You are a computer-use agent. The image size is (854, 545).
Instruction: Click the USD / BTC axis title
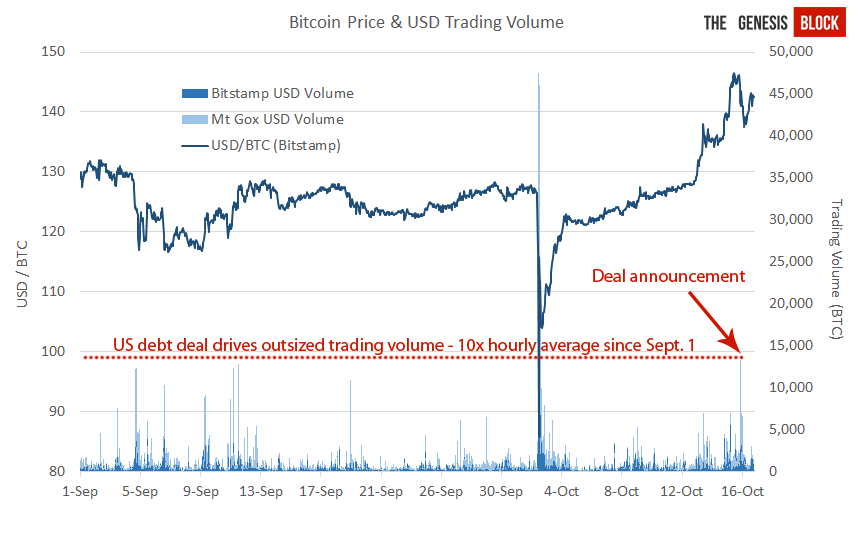click(22, 274)
